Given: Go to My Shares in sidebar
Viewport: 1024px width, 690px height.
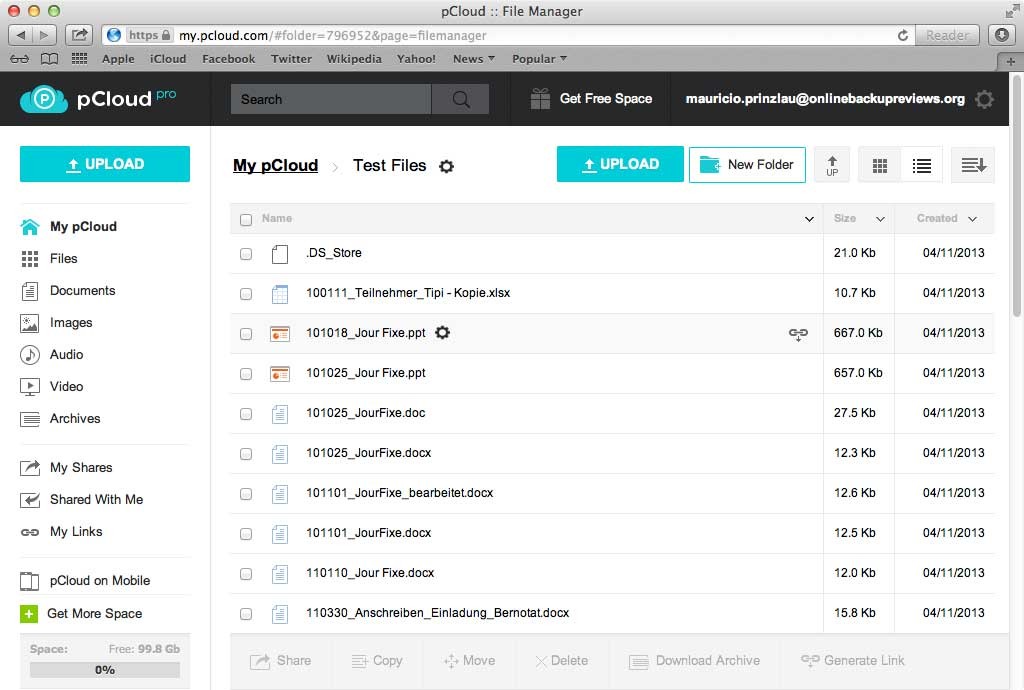Looking at the screenshot, I should click(x=80, y=467).
